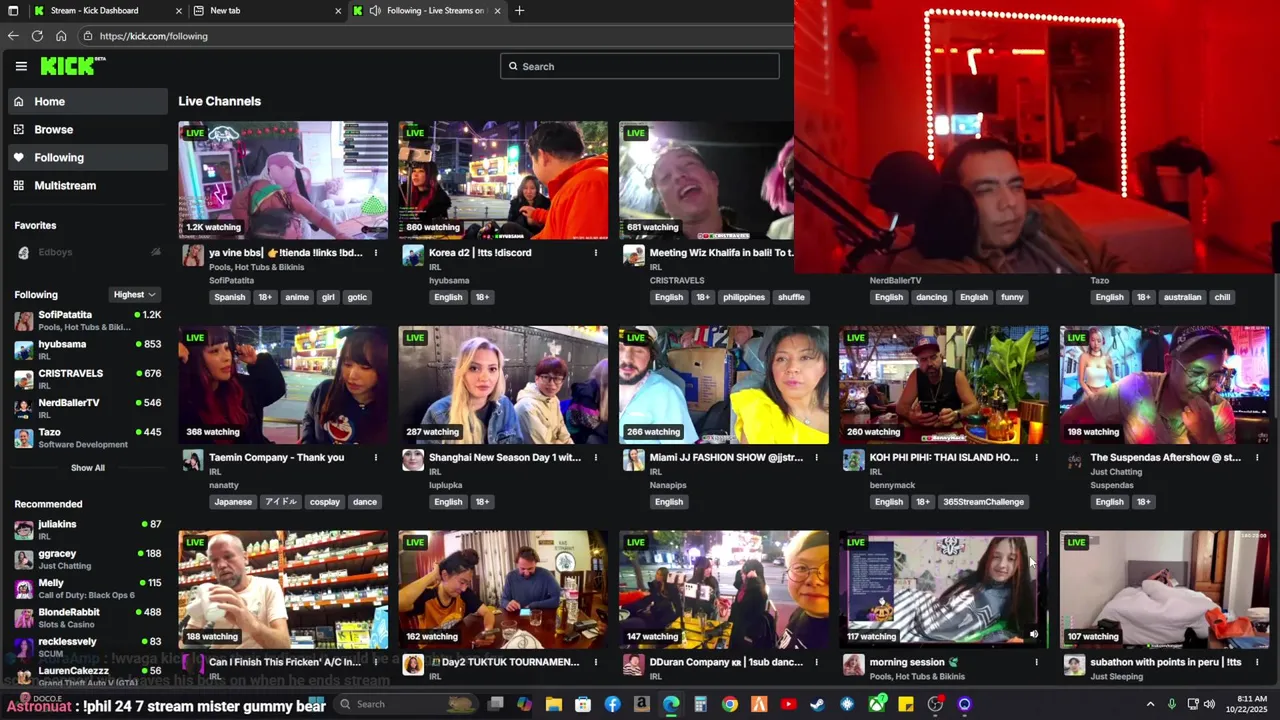1280x720 pixels.
Task: Click the australian tag
Action: 1181,297
